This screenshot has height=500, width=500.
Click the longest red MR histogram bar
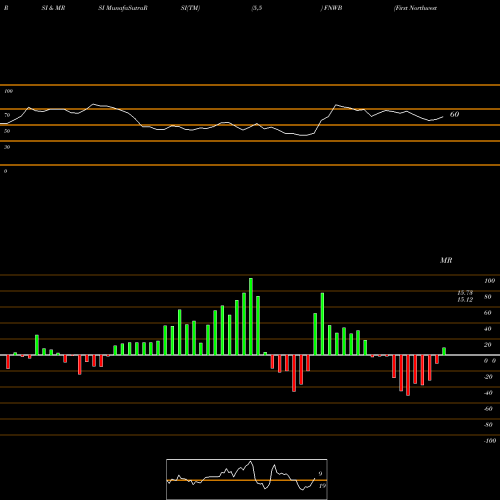coord(408,375)
